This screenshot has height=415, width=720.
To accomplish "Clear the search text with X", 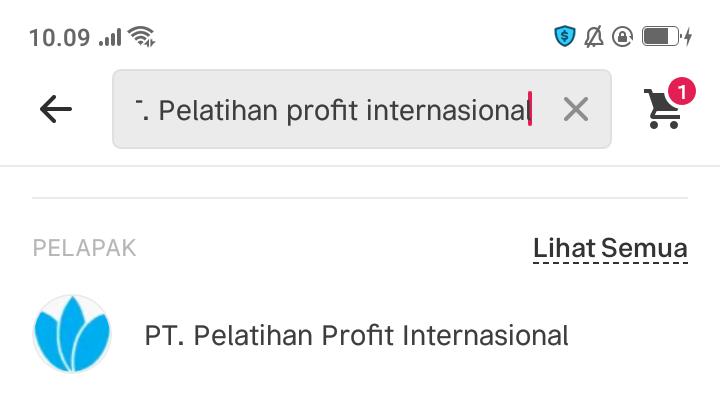I will pos(575,109).
